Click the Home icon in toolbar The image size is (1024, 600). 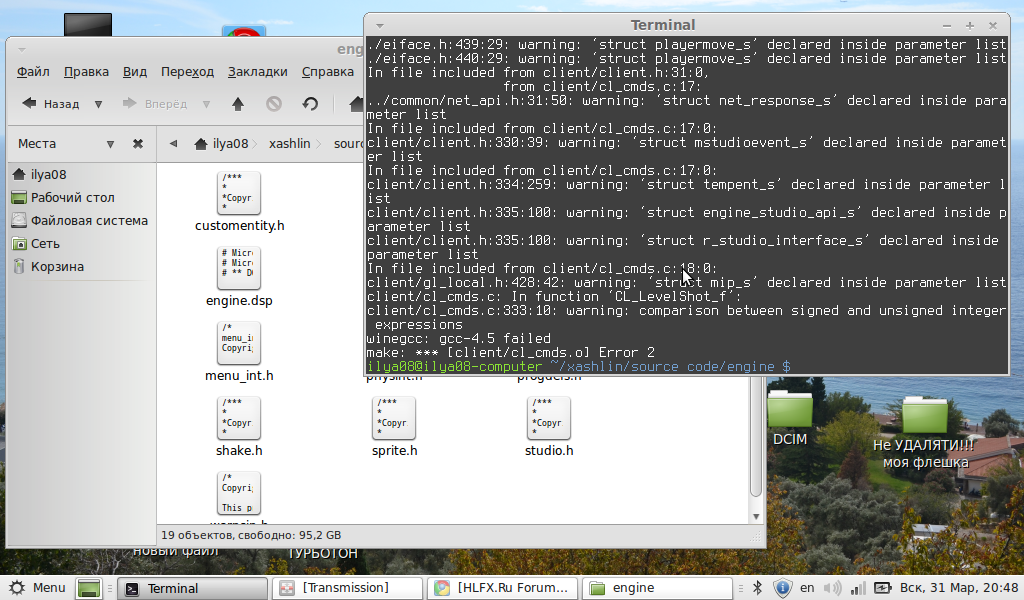pyautogui.click(x=354, y=104)
